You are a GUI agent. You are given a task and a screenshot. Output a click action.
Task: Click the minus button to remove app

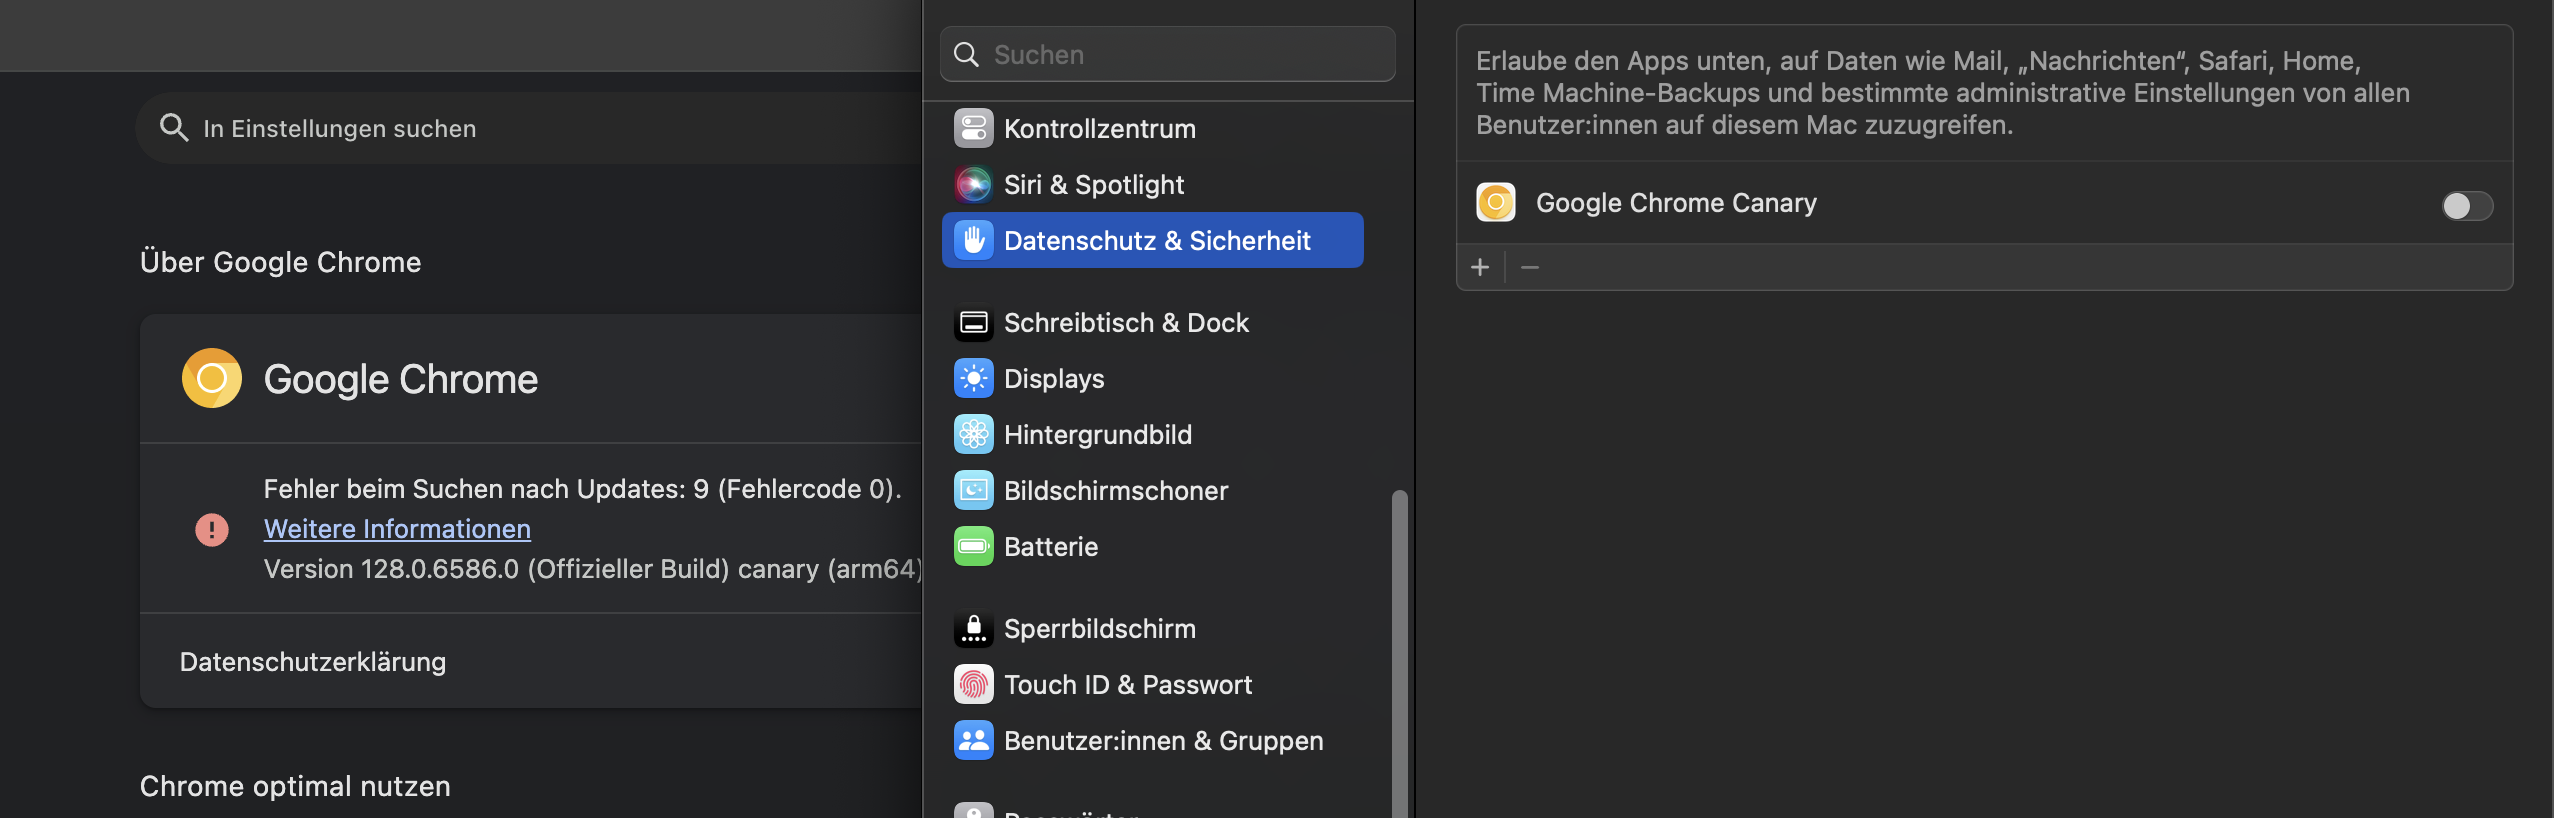point(1530,268)
